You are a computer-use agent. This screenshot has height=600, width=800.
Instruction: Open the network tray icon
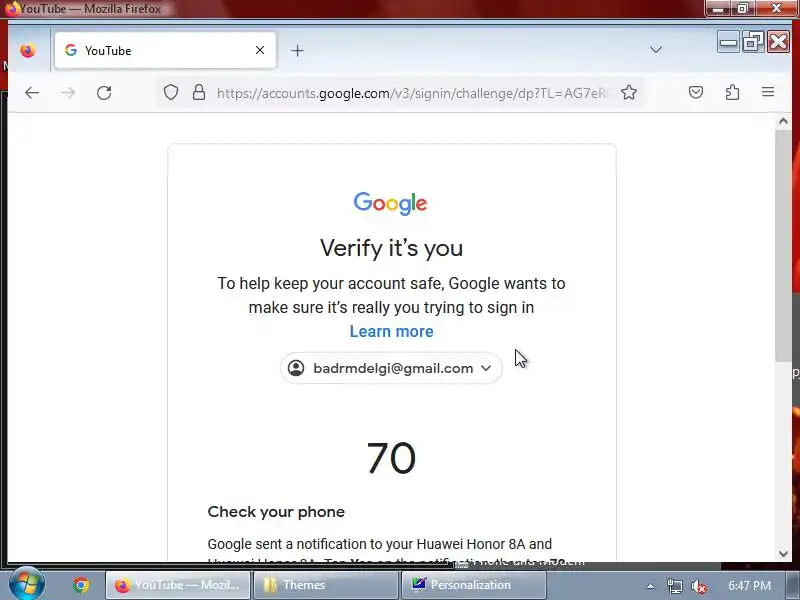click(x=674, y=586)
